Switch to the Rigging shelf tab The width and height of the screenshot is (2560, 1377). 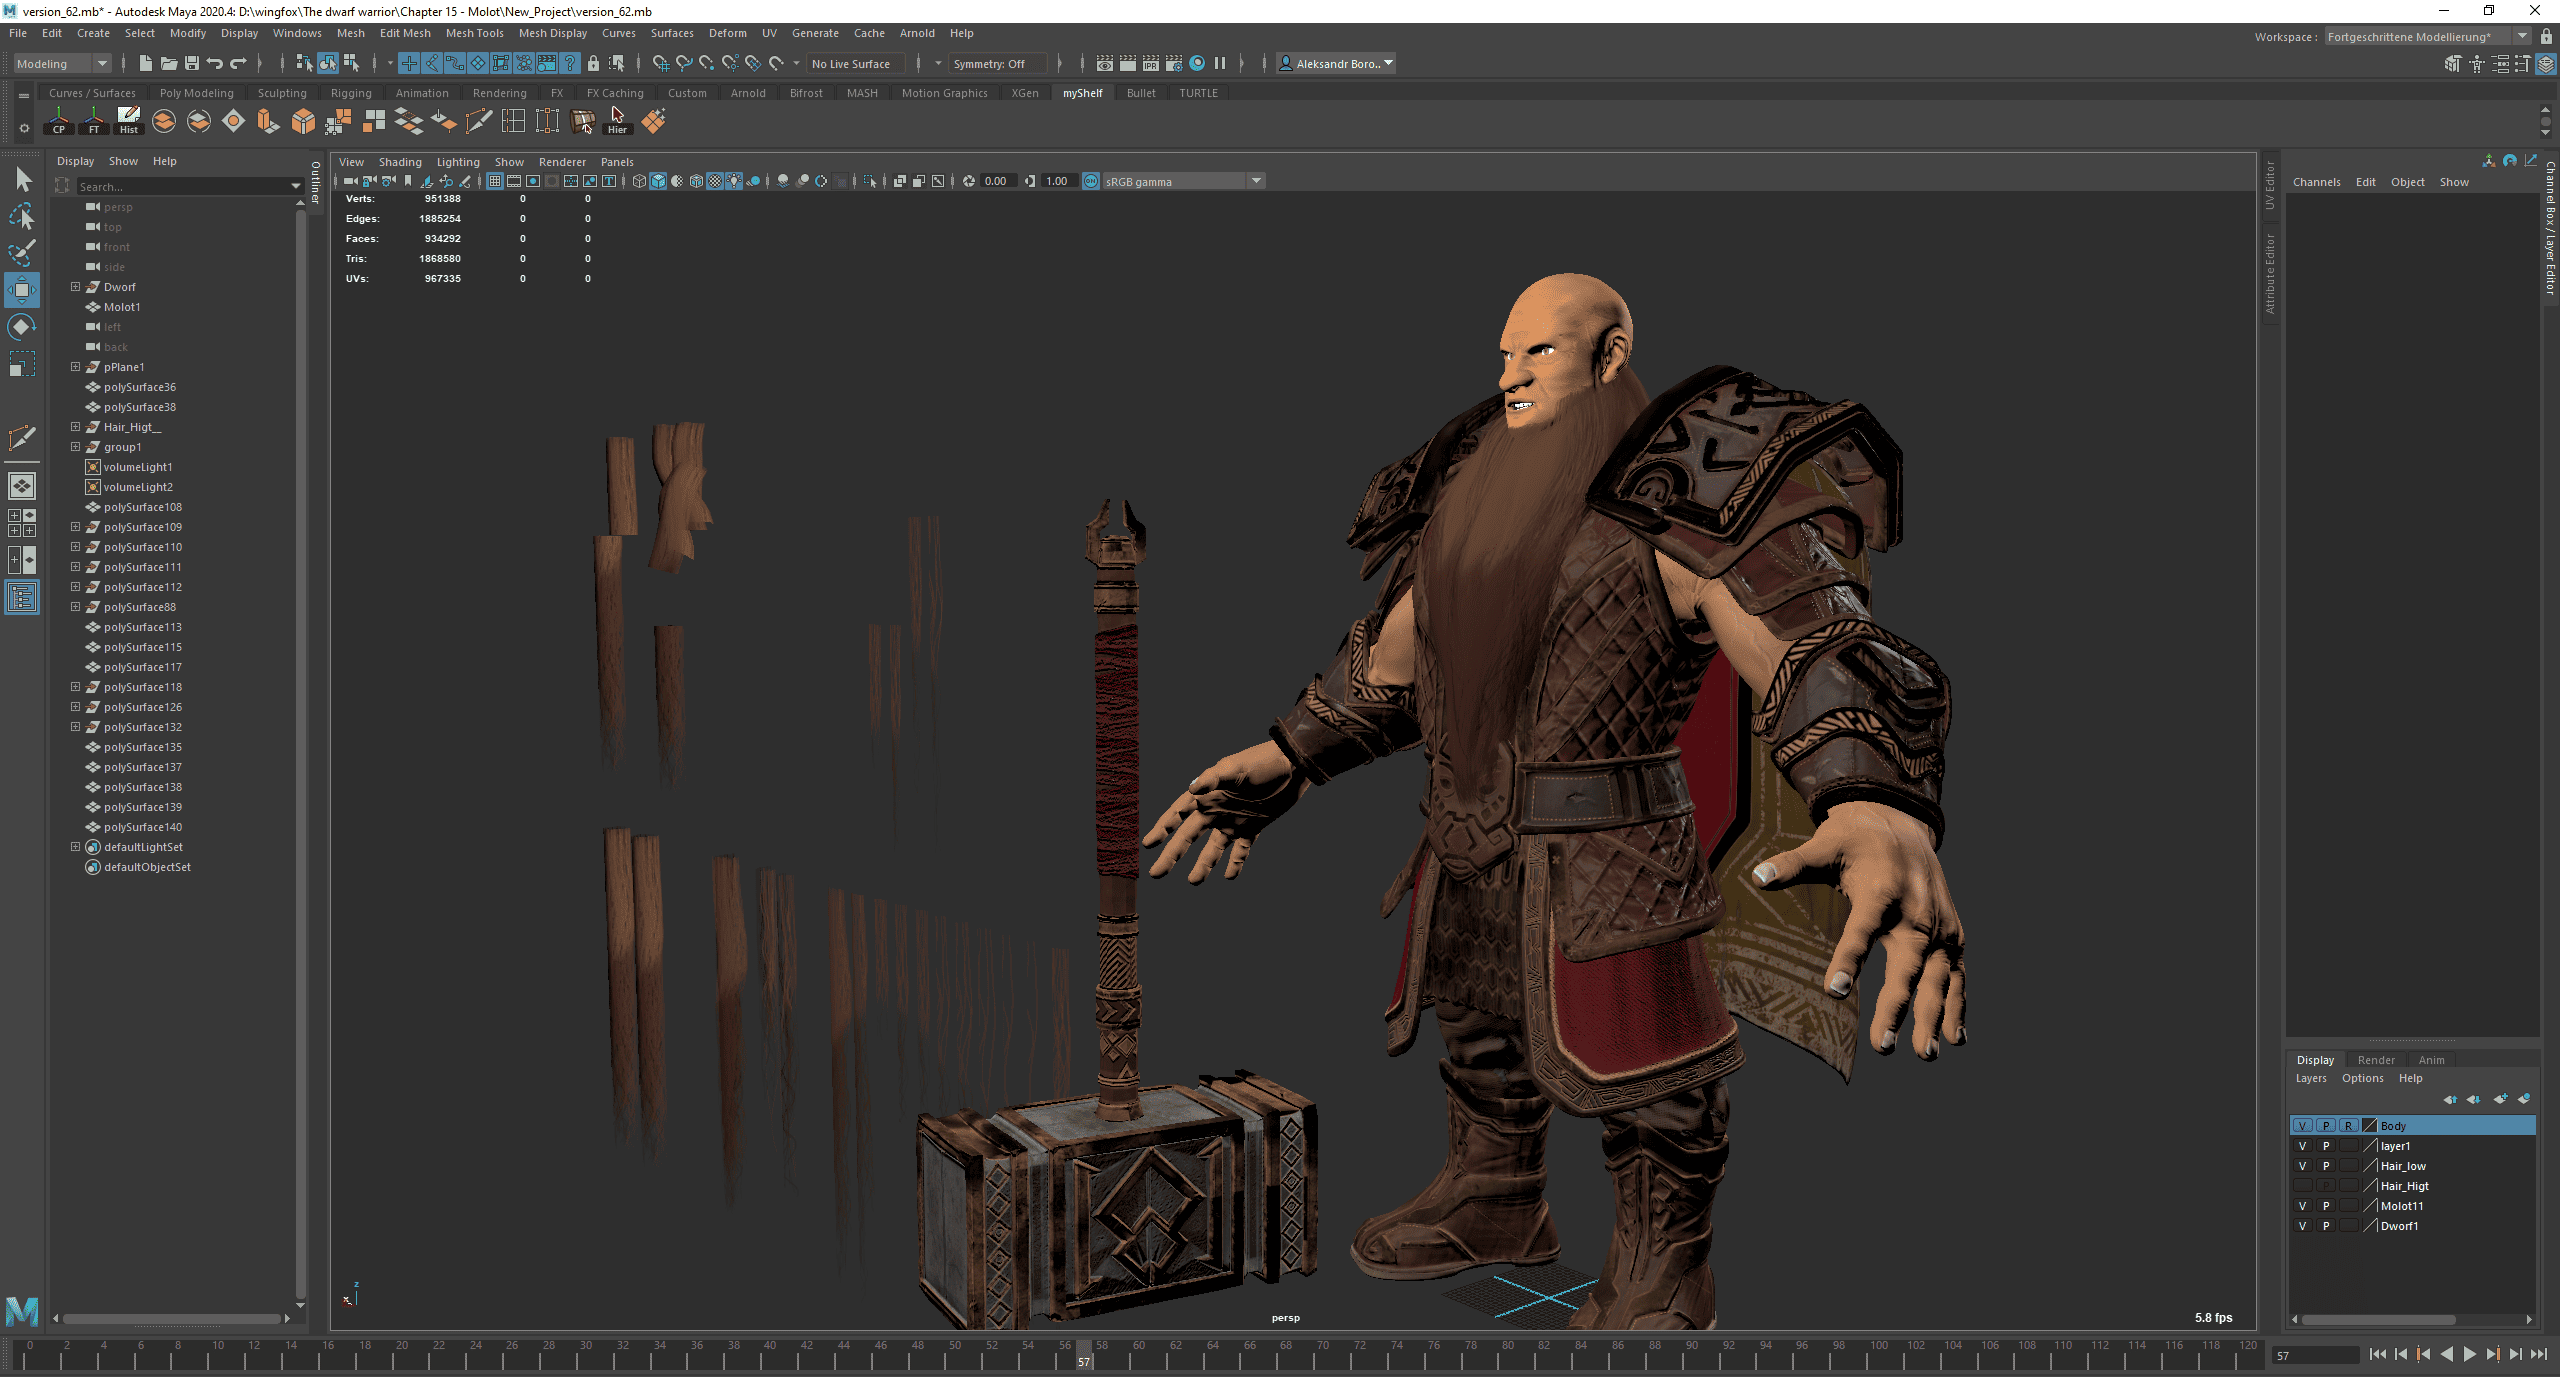[x=351, y=93]
